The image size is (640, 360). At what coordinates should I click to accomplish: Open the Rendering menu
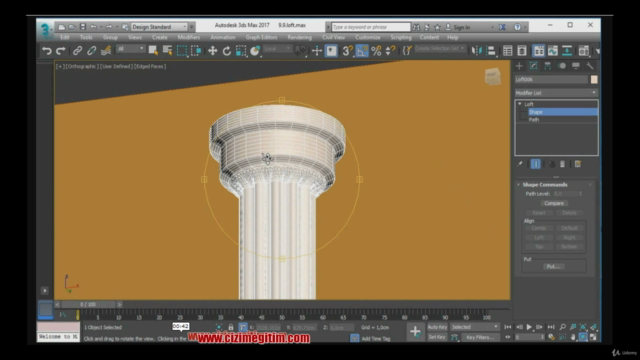[x=300, y=37]
